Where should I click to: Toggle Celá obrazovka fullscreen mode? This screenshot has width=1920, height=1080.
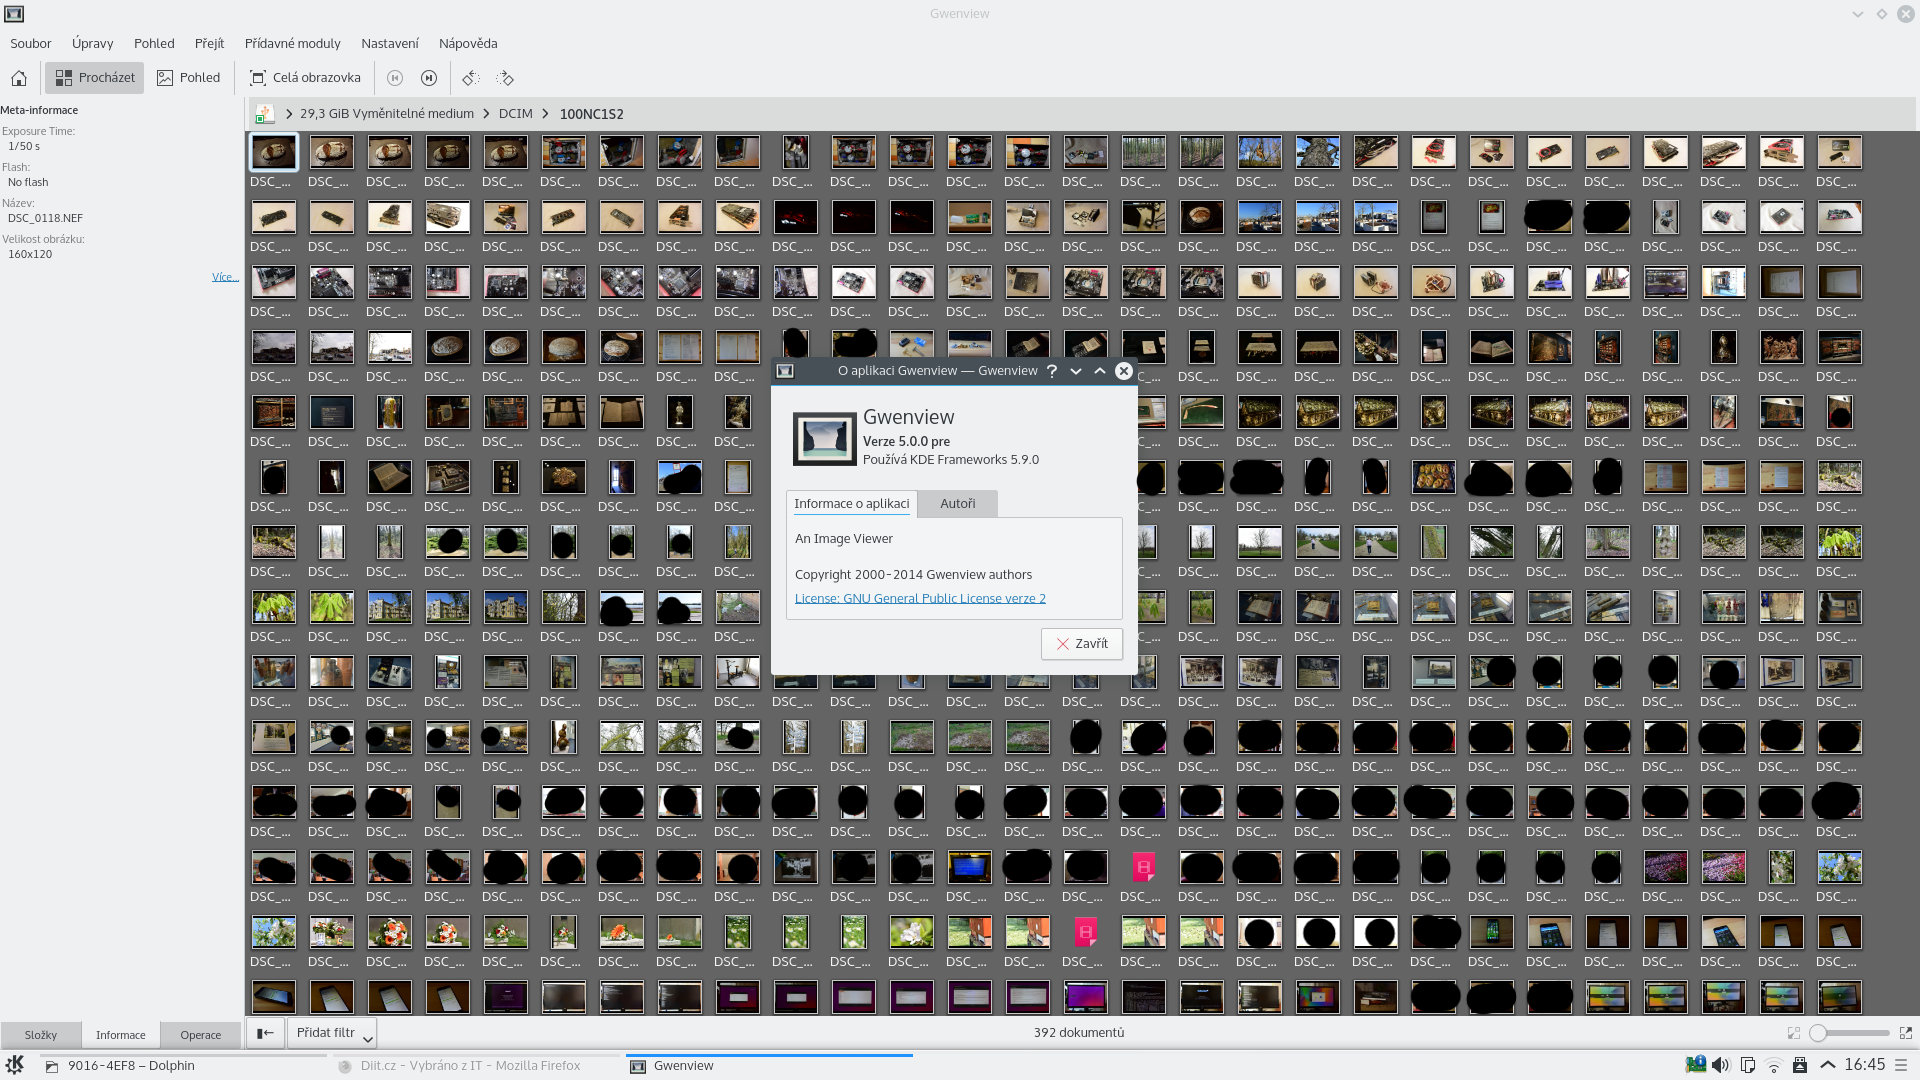click(305, 78)
